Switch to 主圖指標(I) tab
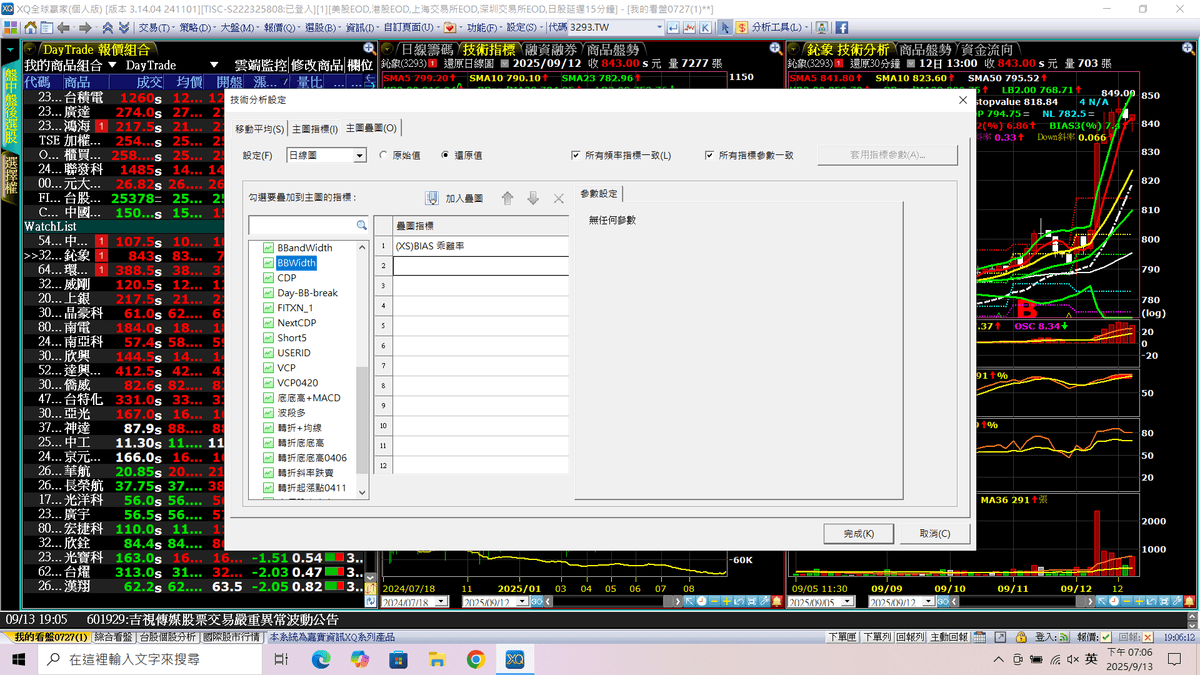This screenshot has width=1200, height=675. (314, 129)
